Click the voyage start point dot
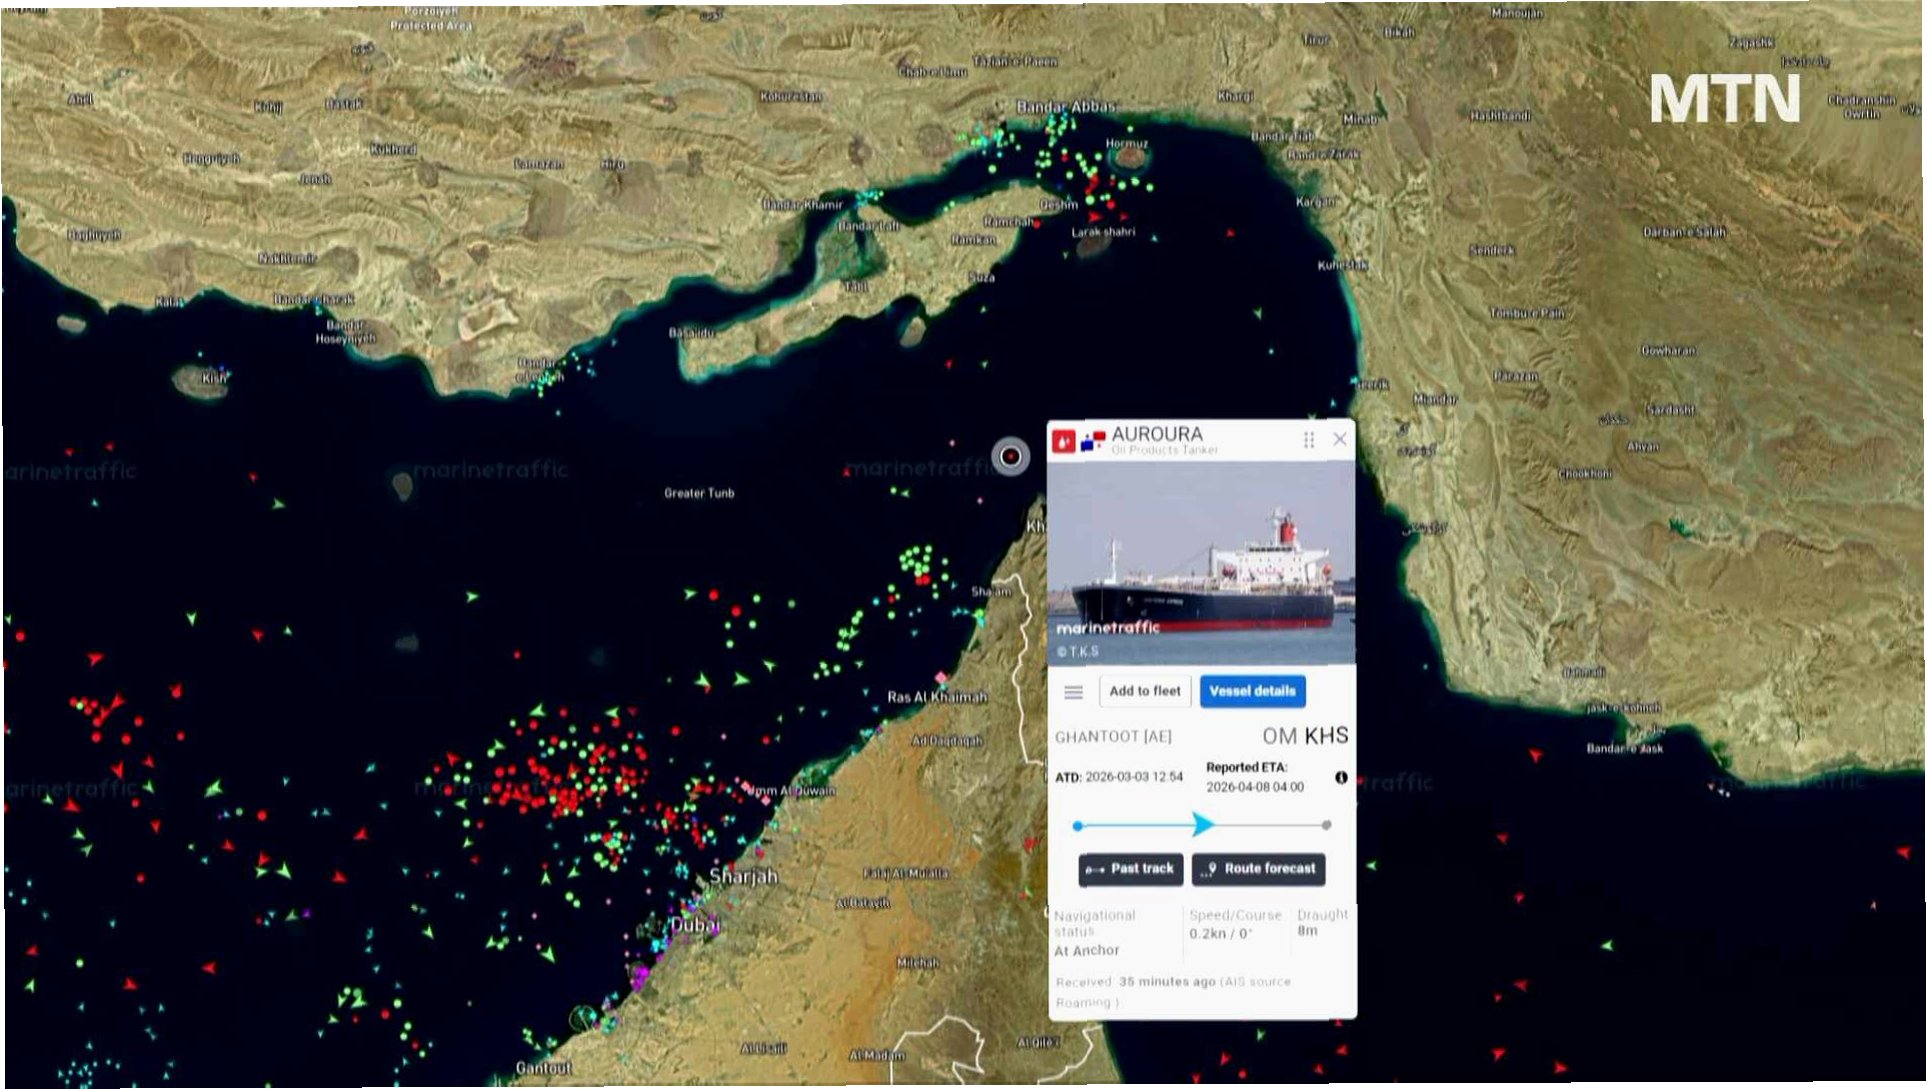The height and width of the screenshot is (1089, 1927). tap(1077, 826)
